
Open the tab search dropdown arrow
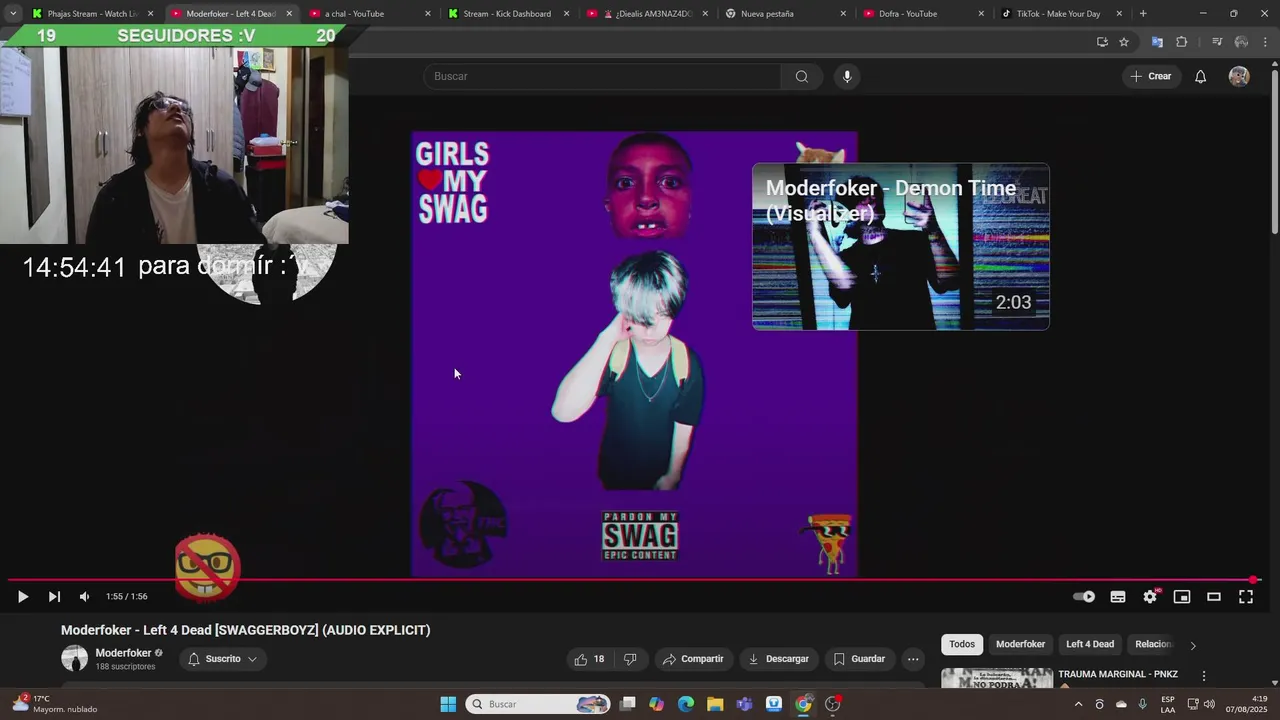13,14
